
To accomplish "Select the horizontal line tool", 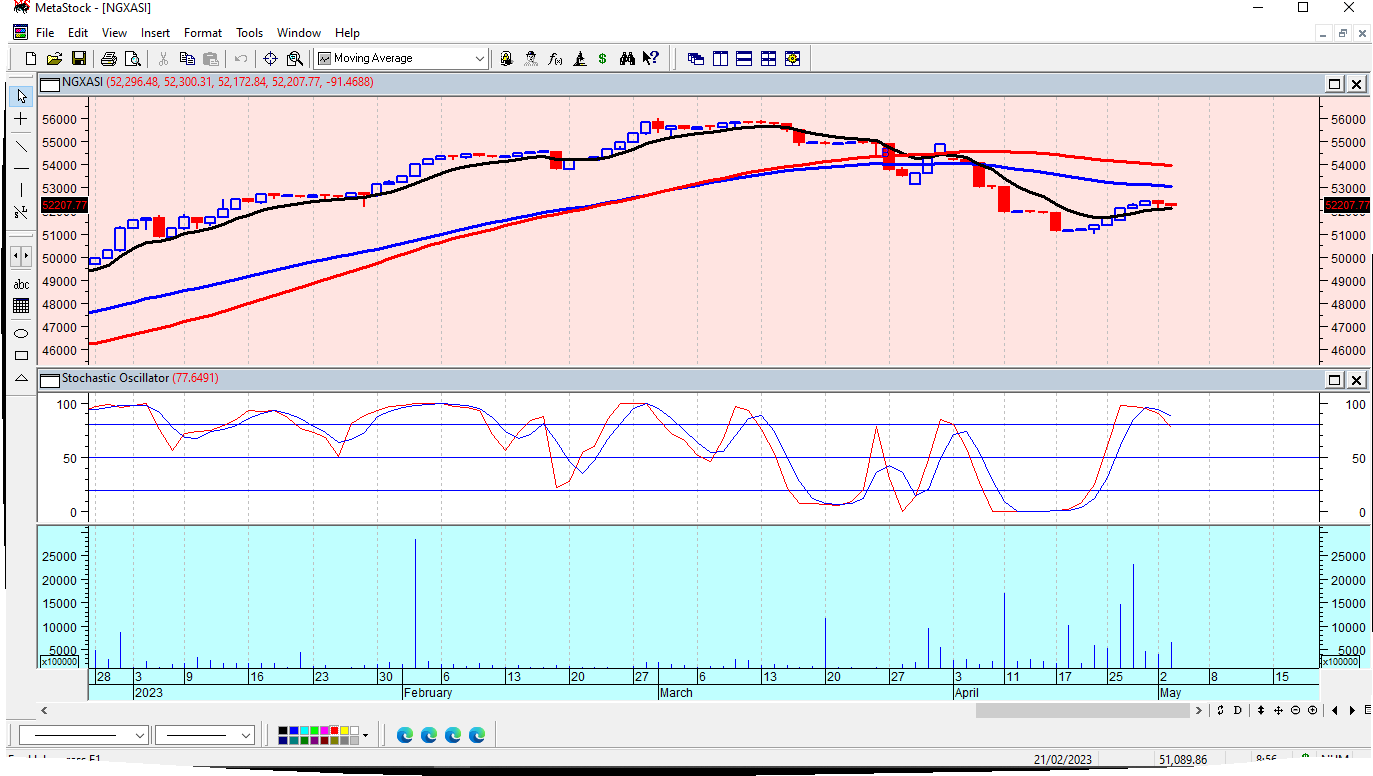I will point(21,167).
